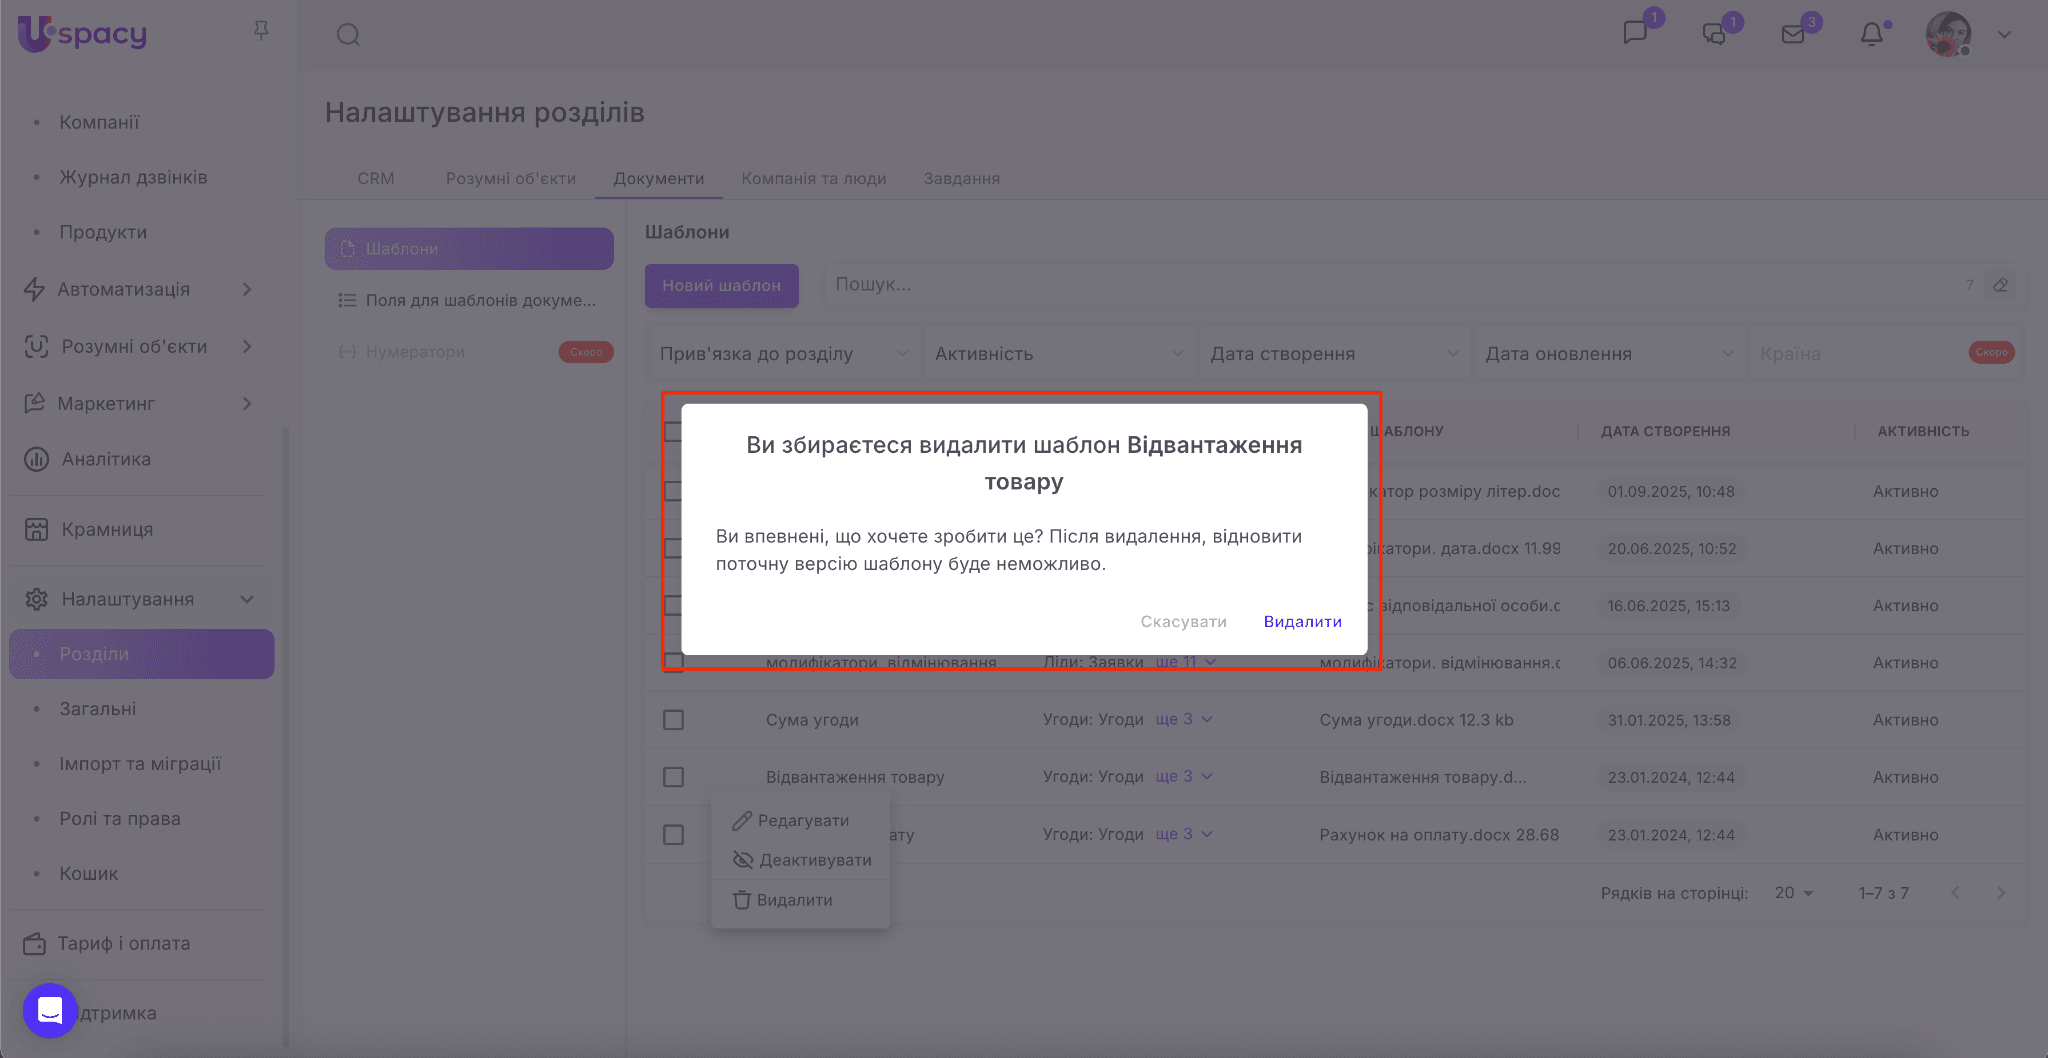
Task: Expand the sidebar Розумні об'єкти chevron
Action: 247,346
